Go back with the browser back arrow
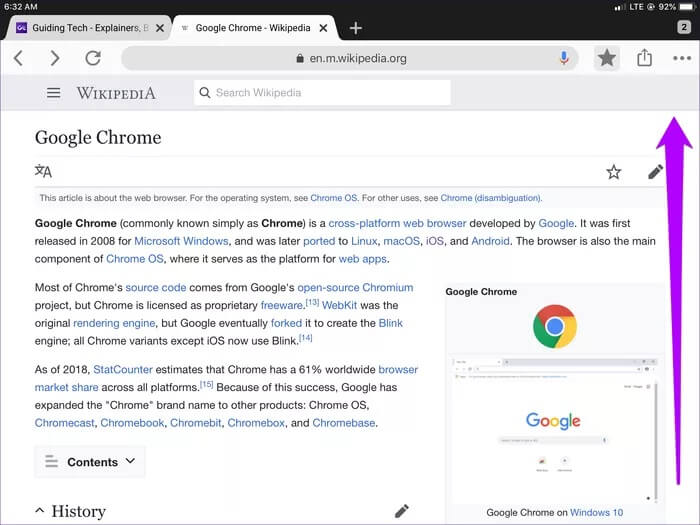The width and height of the screenshot is (700, 525). [18, 58]
